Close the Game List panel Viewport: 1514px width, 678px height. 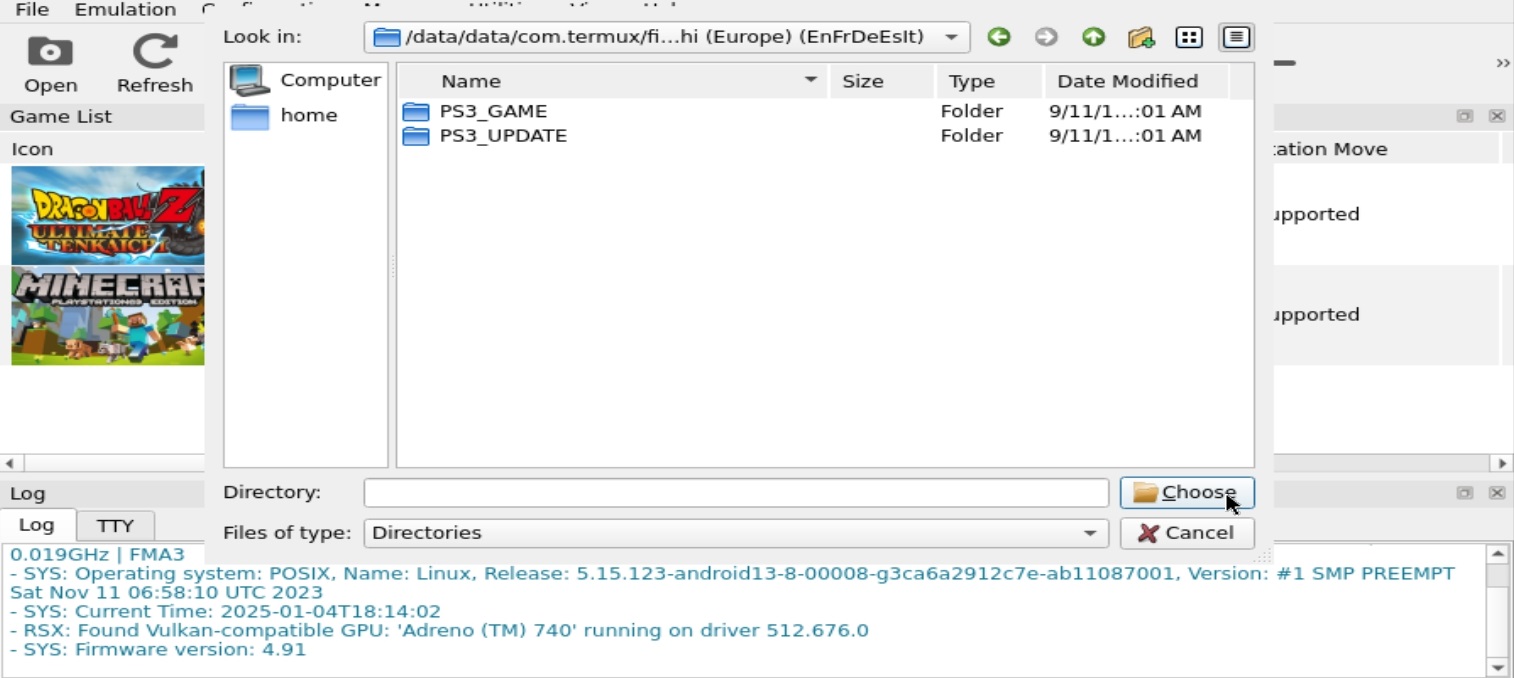[x=1497, y=116]
